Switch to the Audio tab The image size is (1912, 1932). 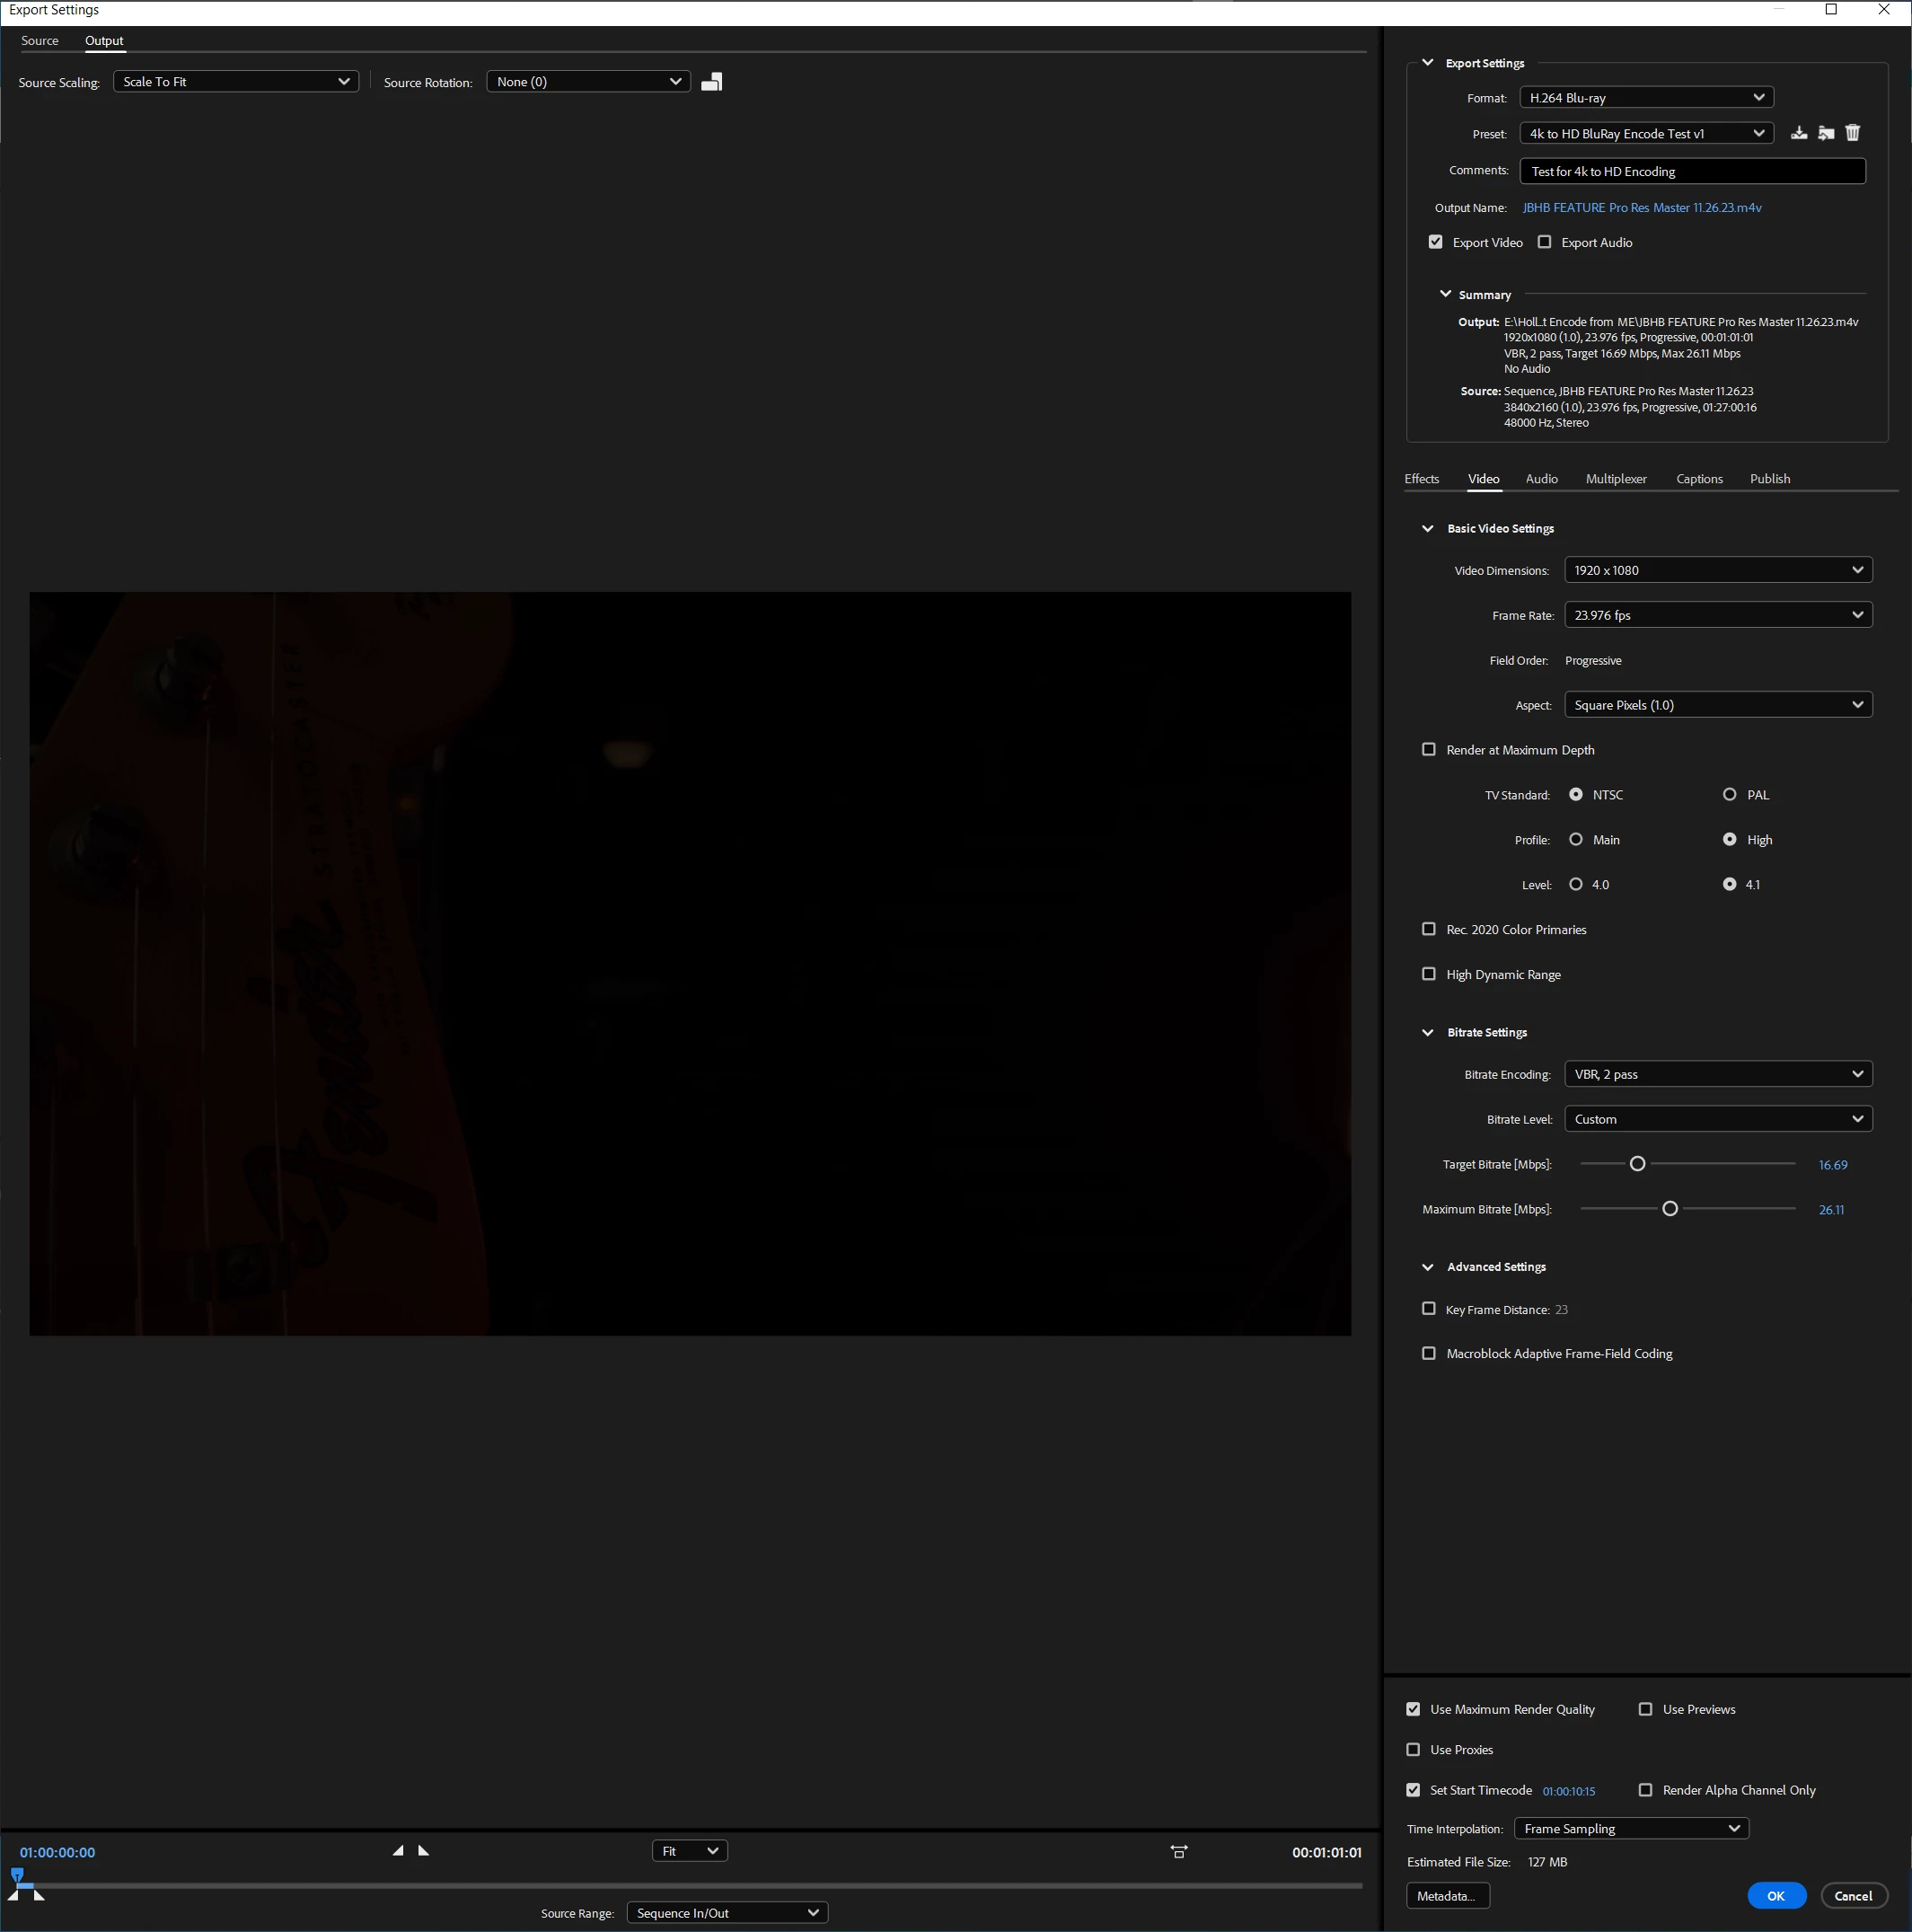pyautogui.click(x=1541, y=479)
